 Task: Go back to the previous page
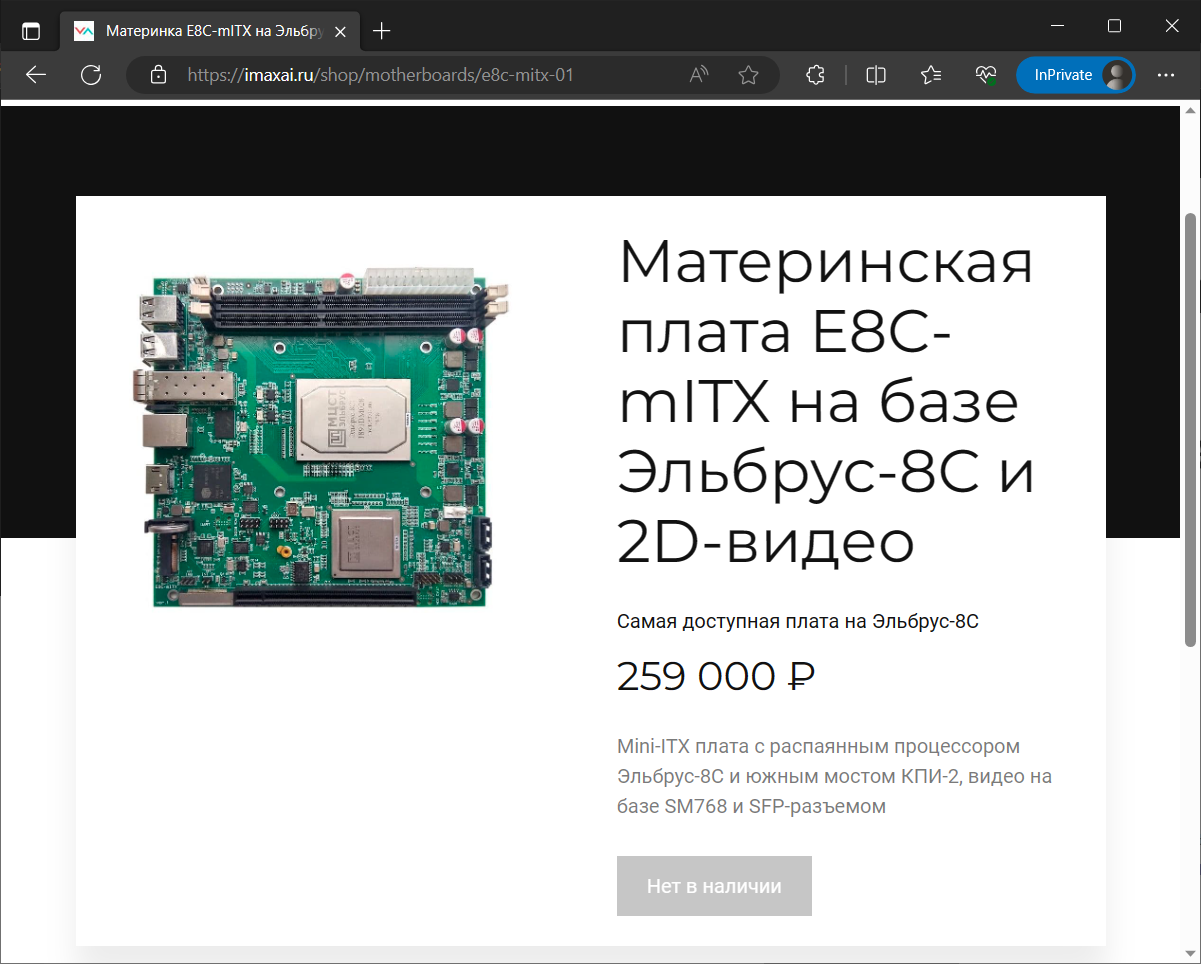point(36,75)
